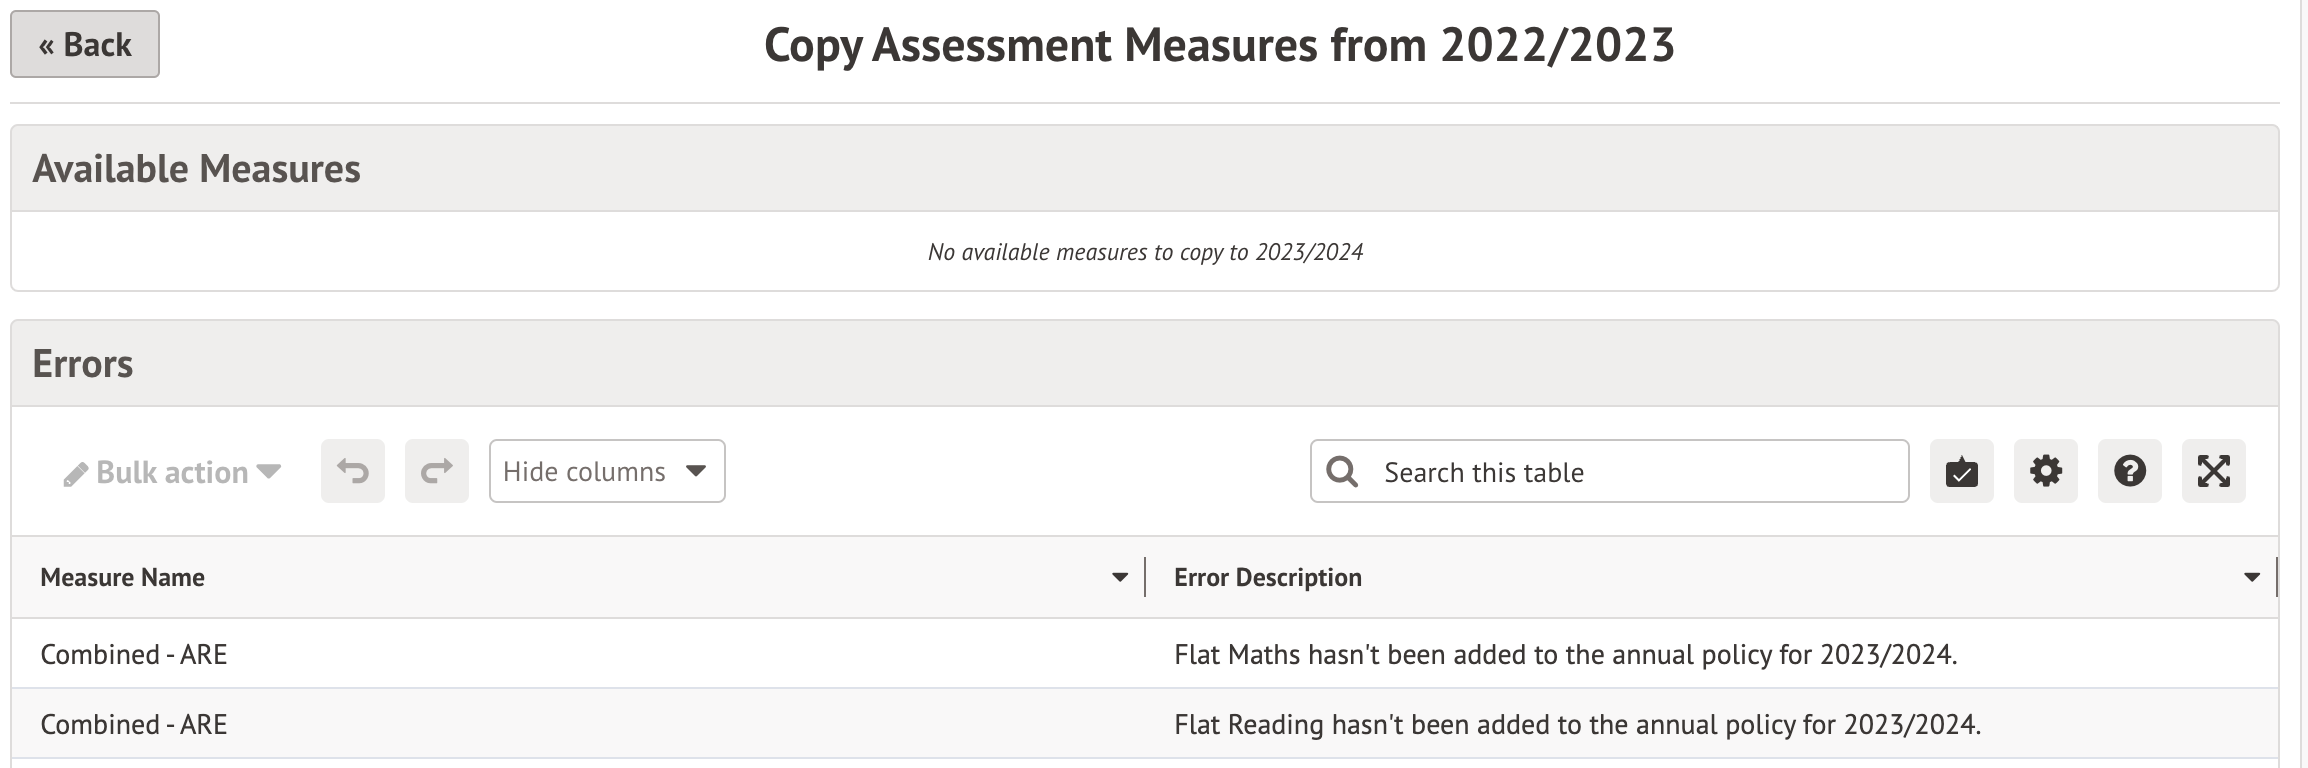Viewport: 2308px width, 768px height.
Task: Click the undo arrow icon
Action: [353, 471]
